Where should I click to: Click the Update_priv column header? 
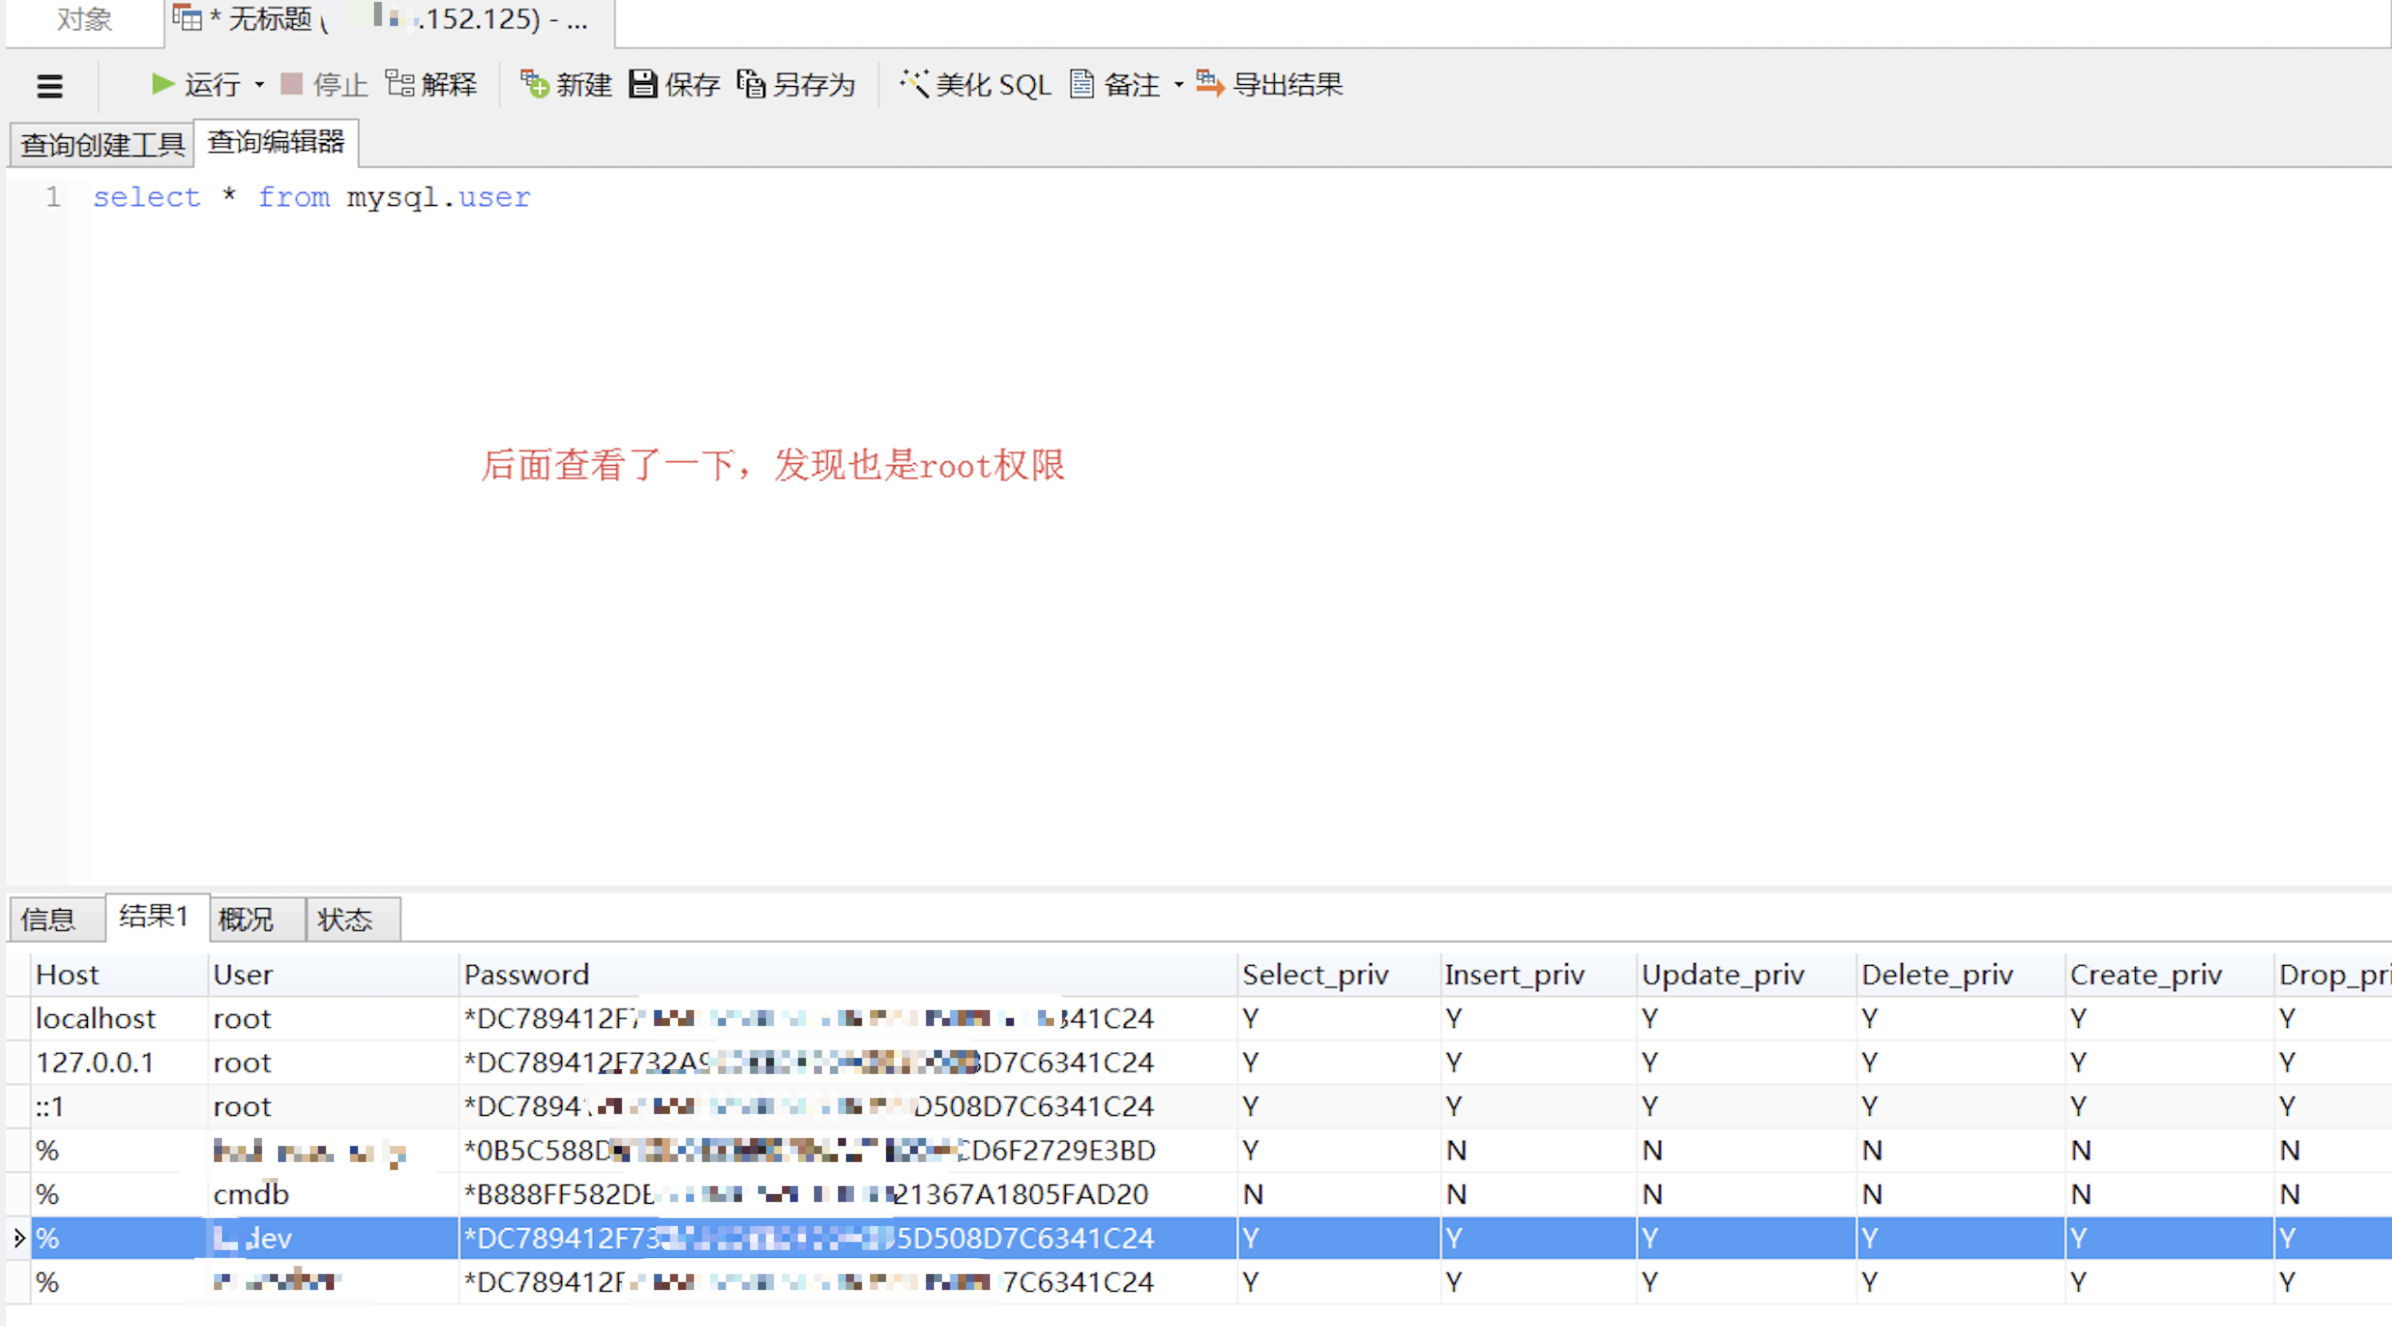coord(1746,974)
